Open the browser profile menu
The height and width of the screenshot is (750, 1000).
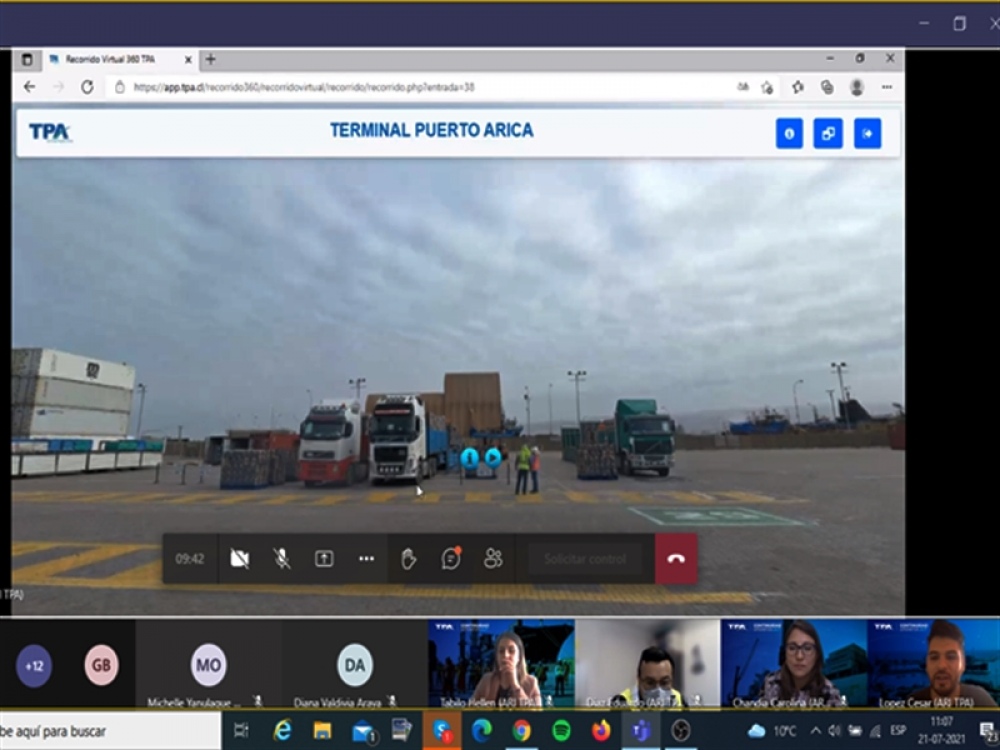click(x=857, y=87)
